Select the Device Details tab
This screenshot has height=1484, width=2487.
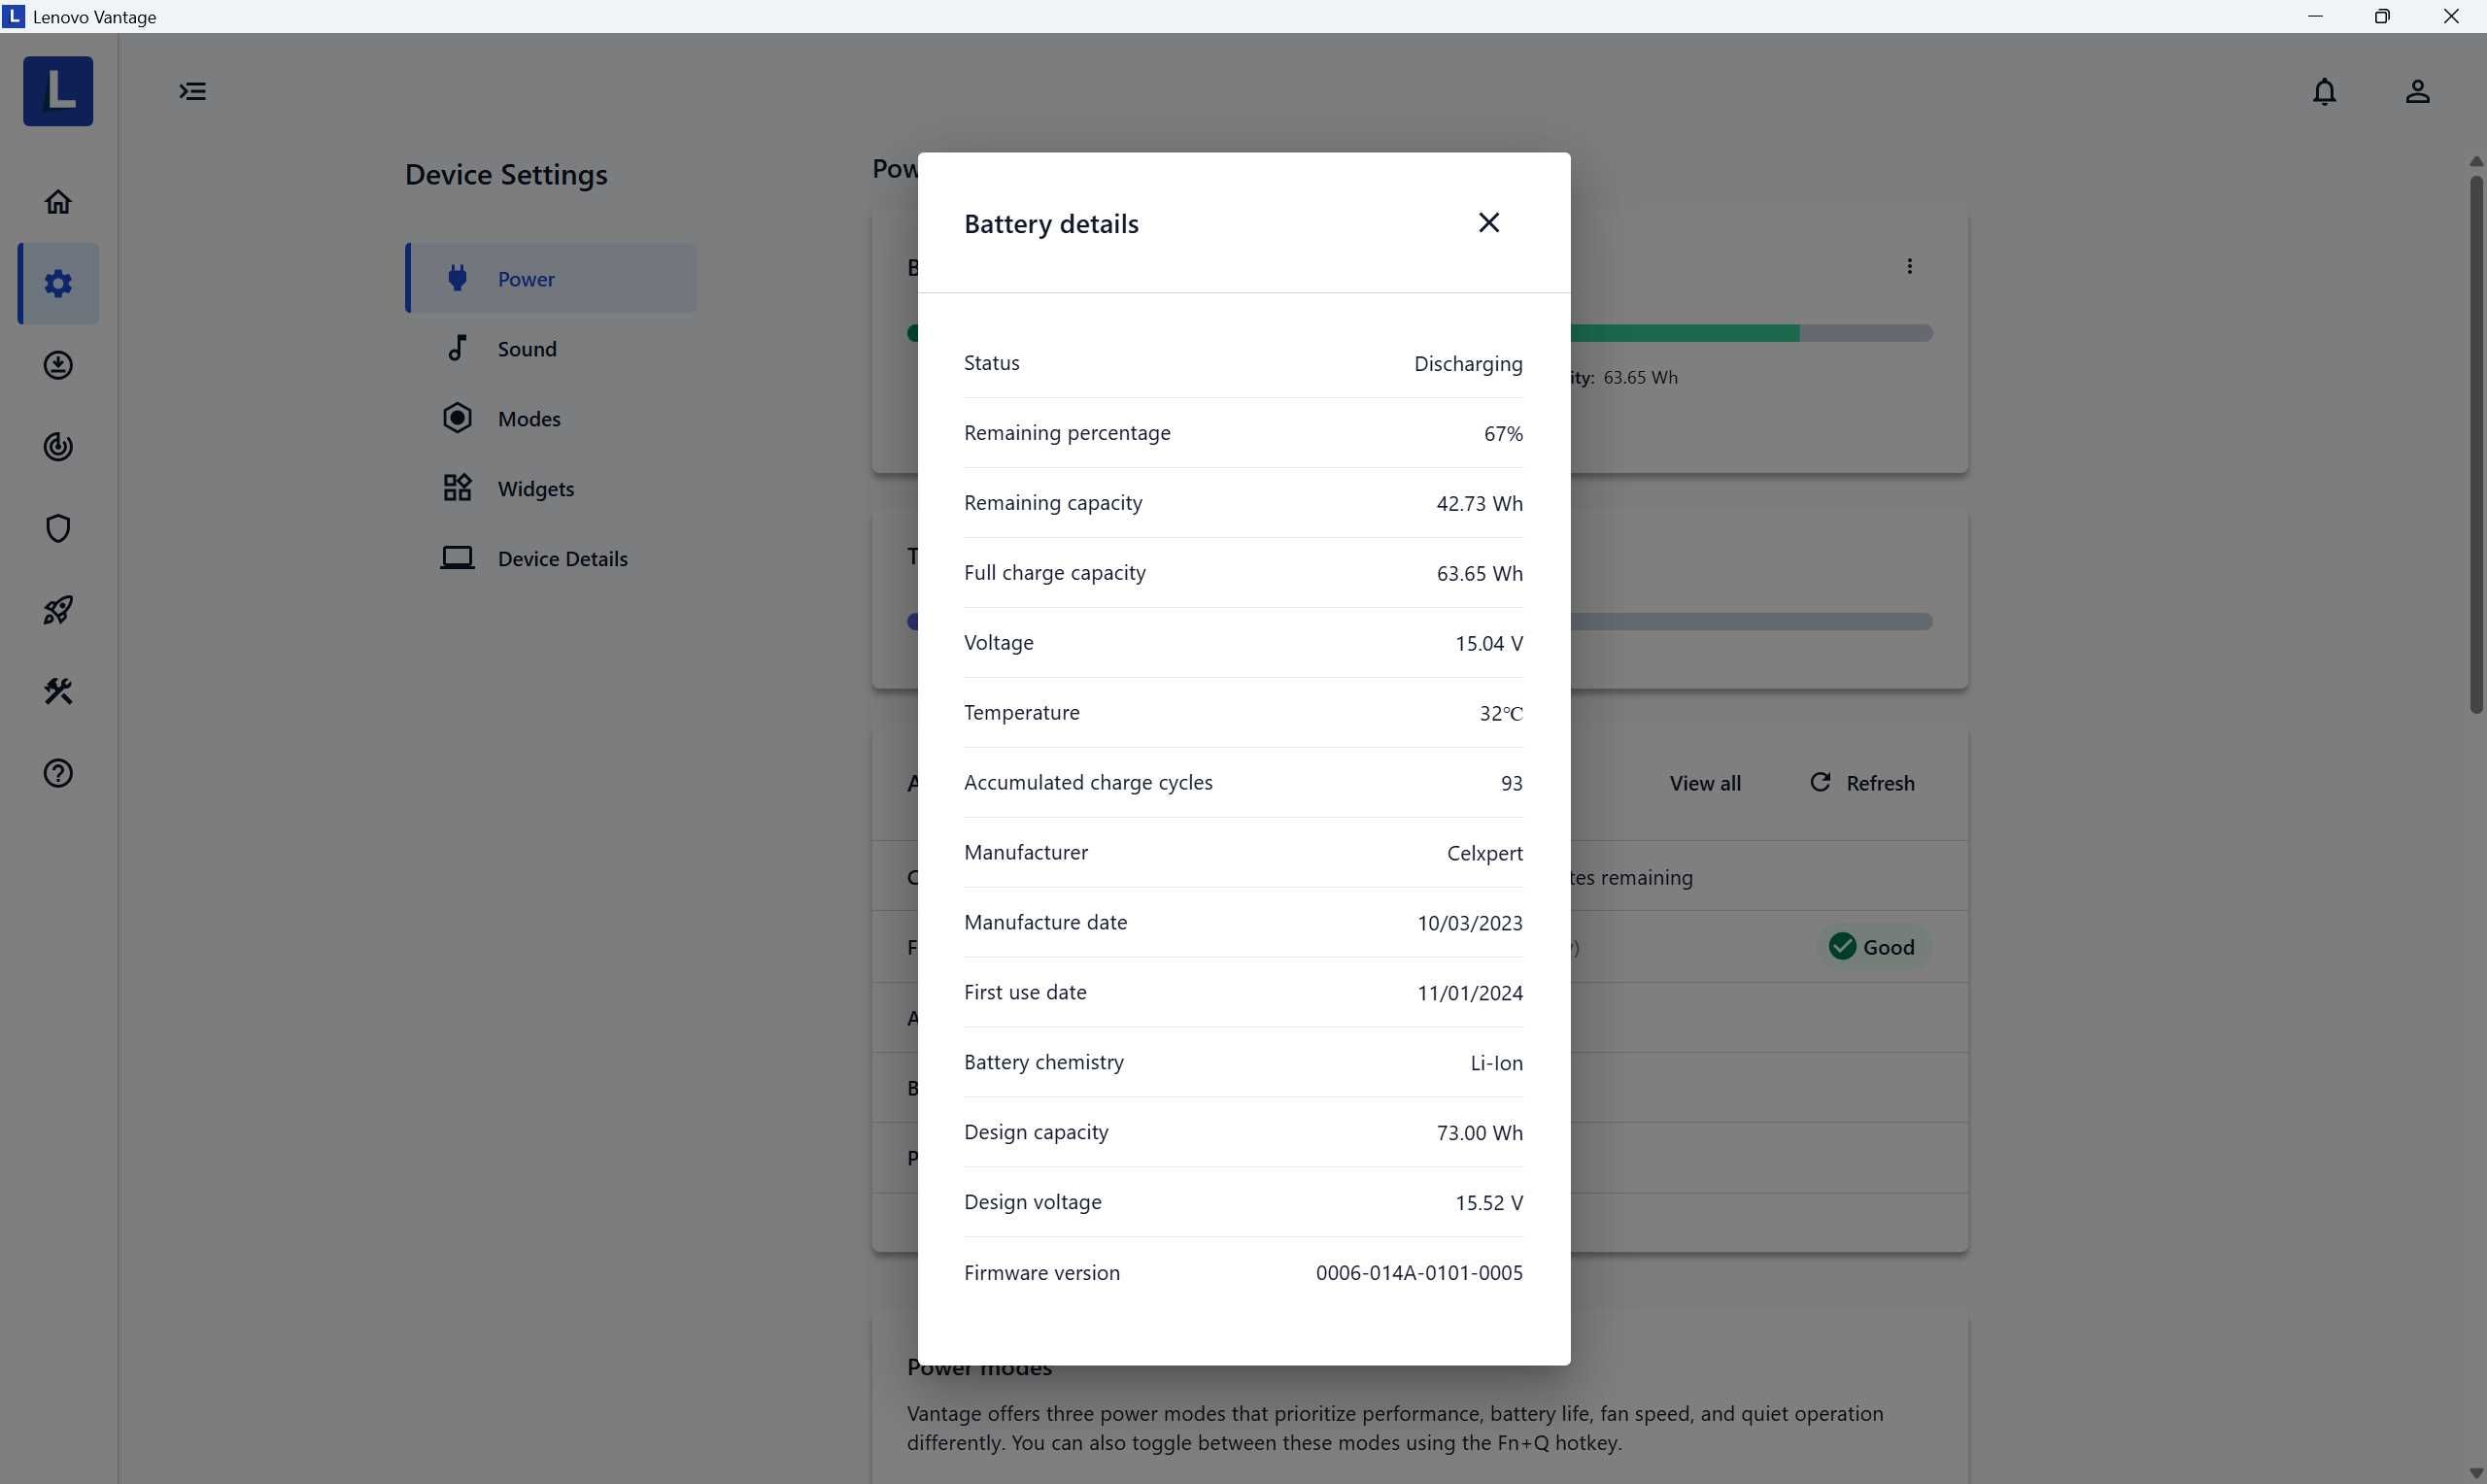(551, 558)
